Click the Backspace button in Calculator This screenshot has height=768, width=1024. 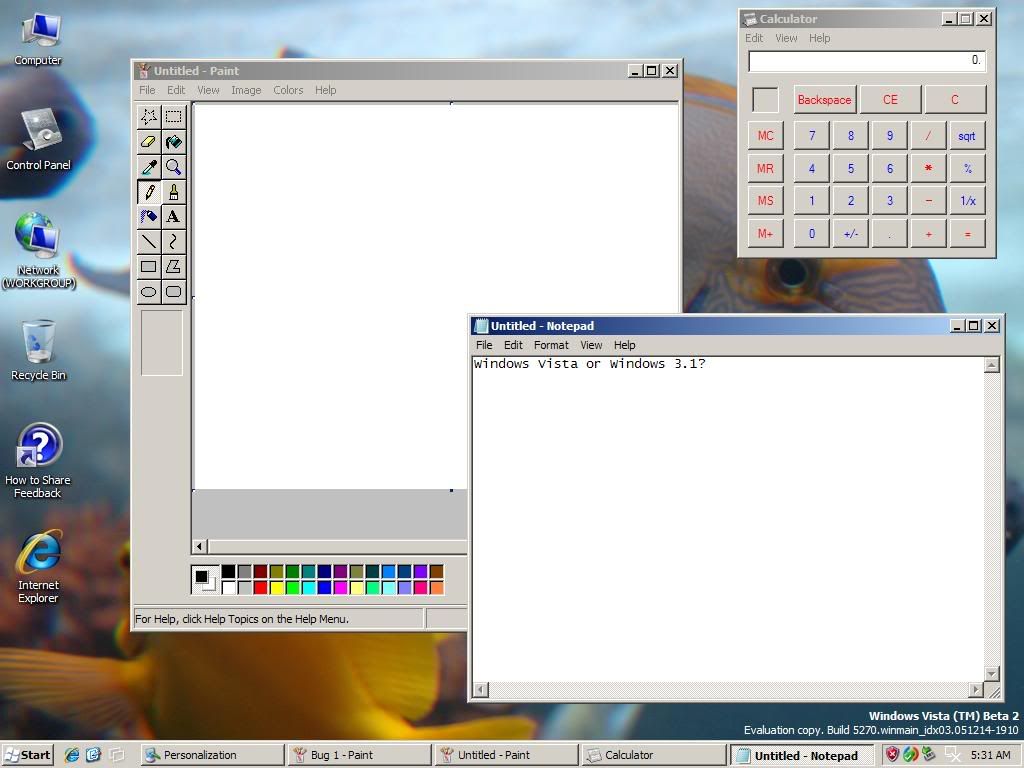824,100
